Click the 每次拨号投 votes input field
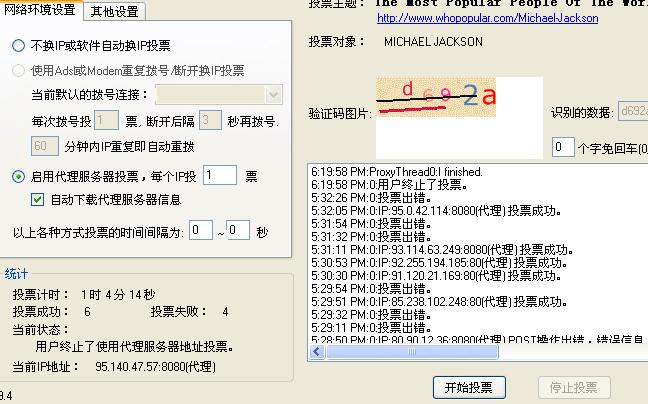This screenshot has width=648, height=404. 106,120
